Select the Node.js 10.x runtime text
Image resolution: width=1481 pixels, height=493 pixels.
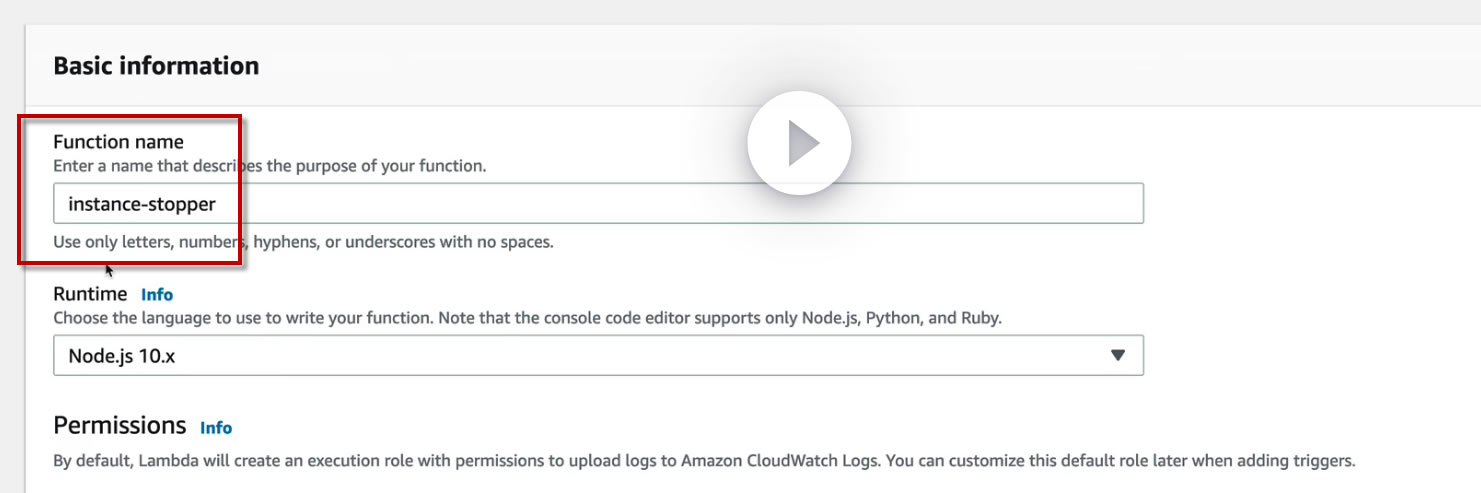[x=122, y=355]
